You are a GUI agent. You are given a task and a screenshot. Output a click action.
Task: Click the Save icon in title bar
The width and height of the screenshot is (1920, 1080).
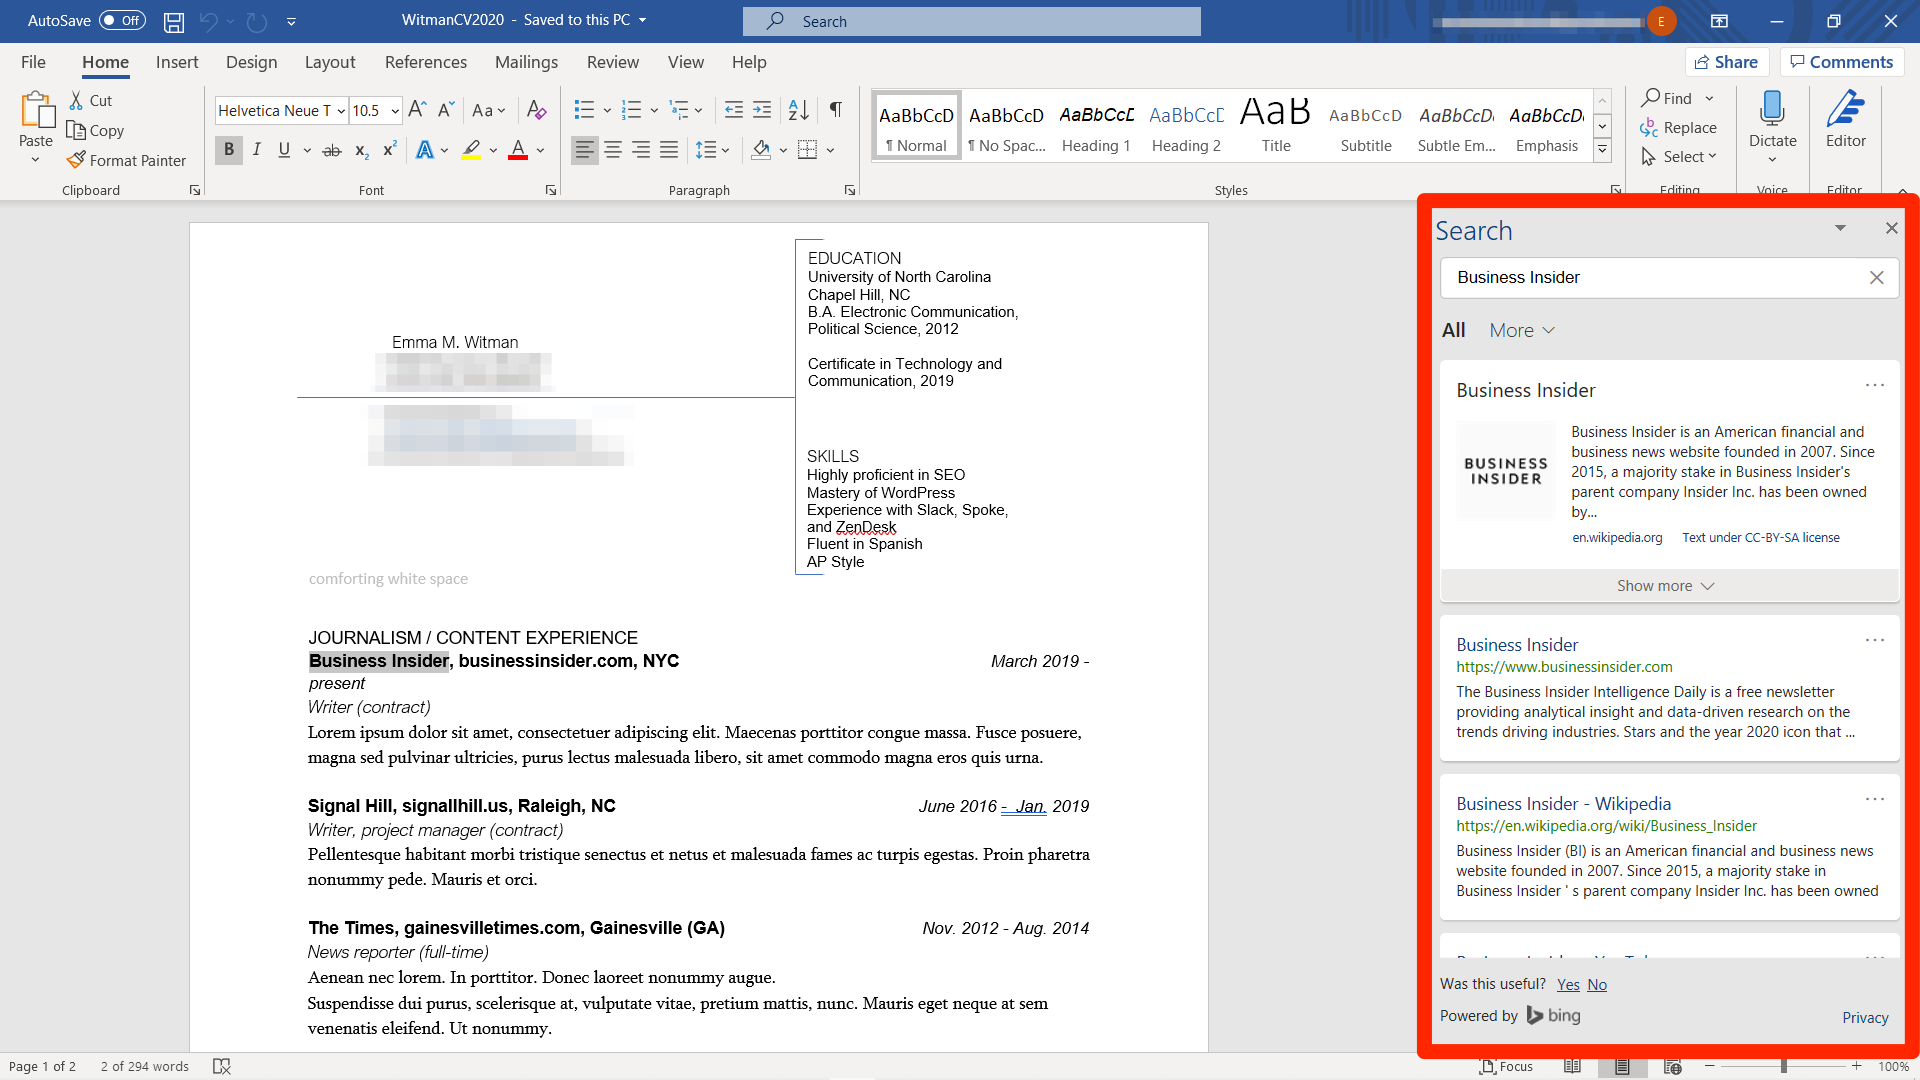pos(174,21)
